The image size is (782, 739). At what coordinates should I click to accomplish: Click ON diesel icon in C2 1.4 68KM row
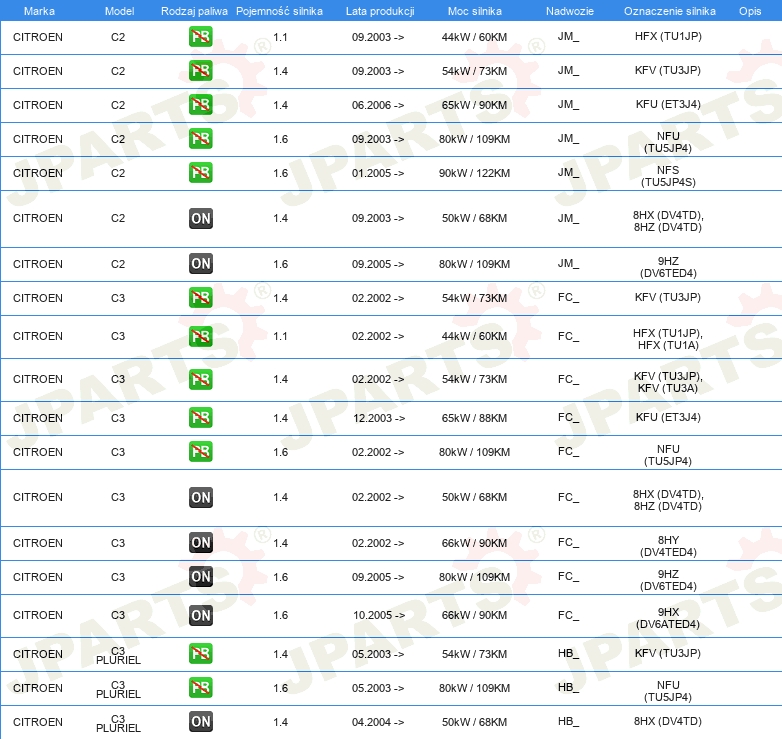point(201,218)
